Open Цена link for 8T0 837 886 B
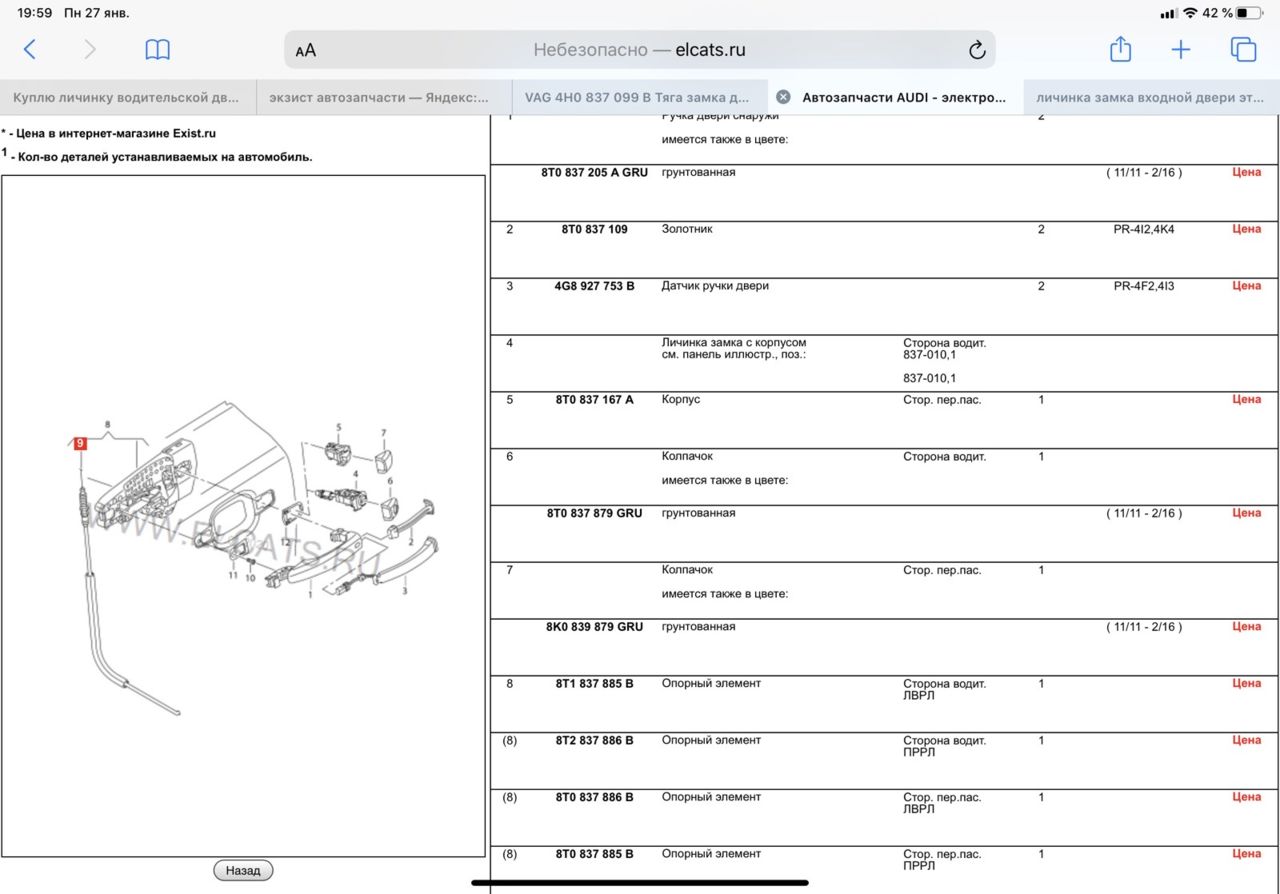This screenshot has height=894, width=1280. click(1246, 797)
